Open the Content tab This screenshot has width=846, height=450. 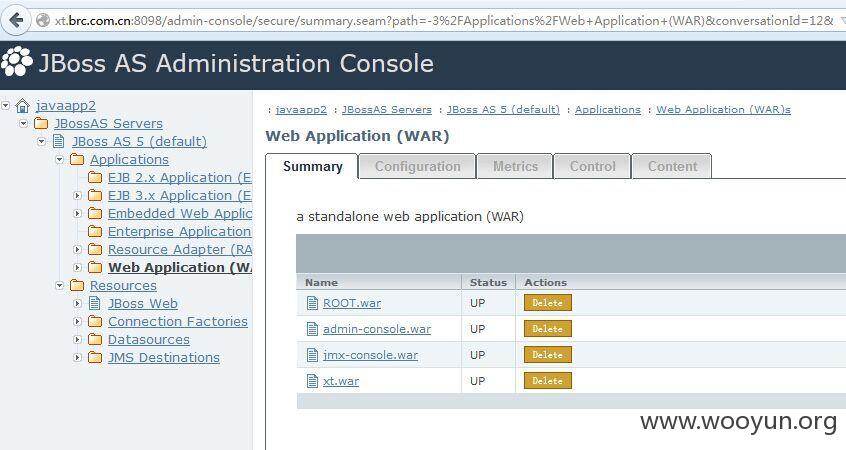[x=672, y=166]
